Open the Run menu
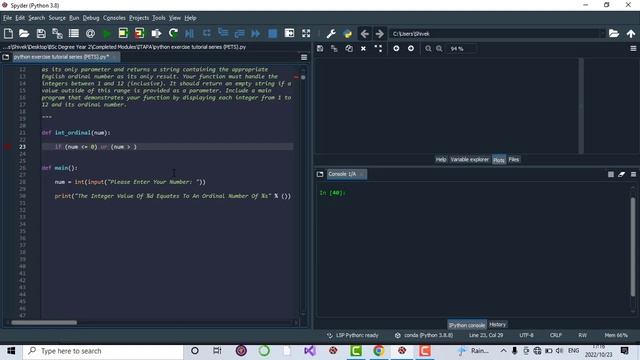 (74, 18)
